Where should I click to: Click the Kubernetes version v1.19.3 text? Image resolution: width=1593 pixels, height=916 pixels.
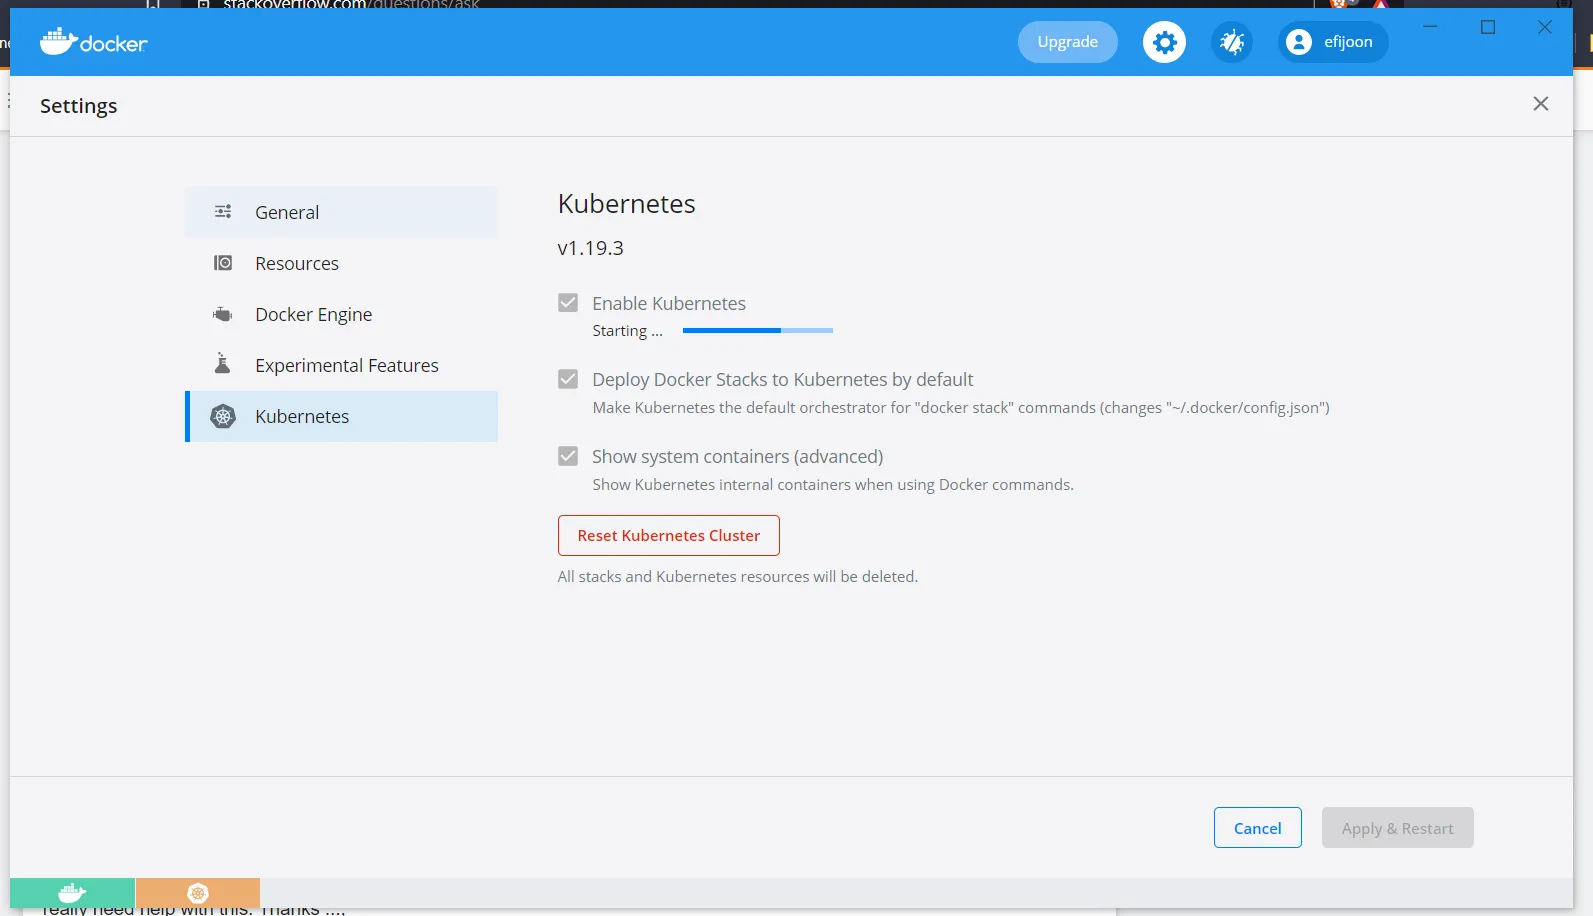(591, 248)
